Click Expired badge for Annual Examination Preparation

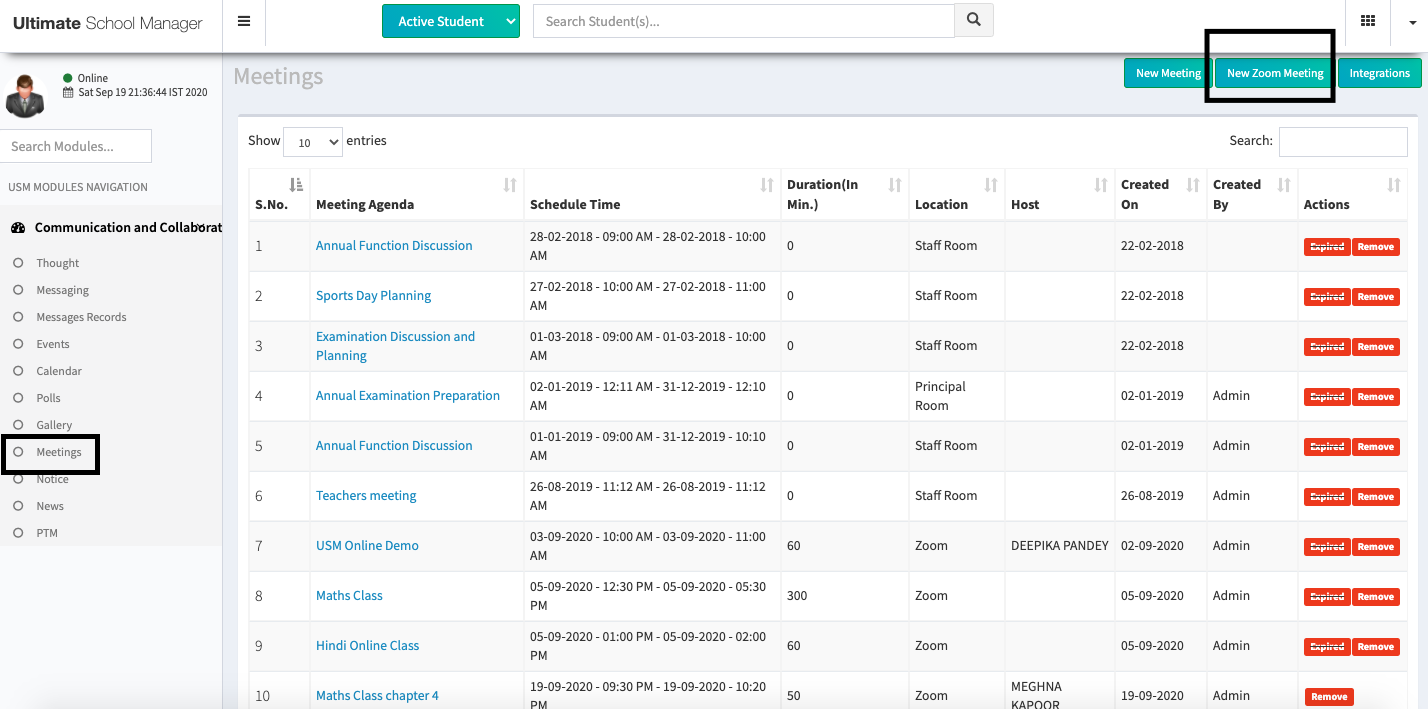[x=1327, y=397]
